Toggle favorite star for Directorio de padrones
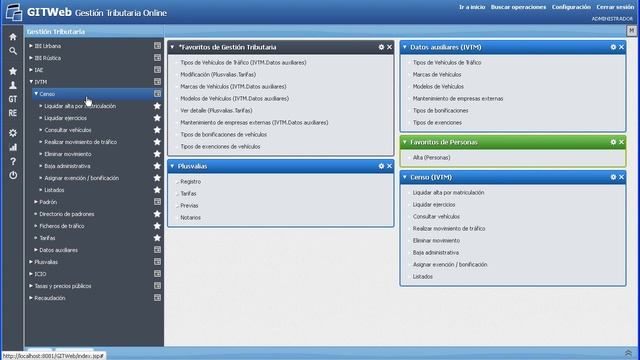640x360 pixels. click(157, 213)
